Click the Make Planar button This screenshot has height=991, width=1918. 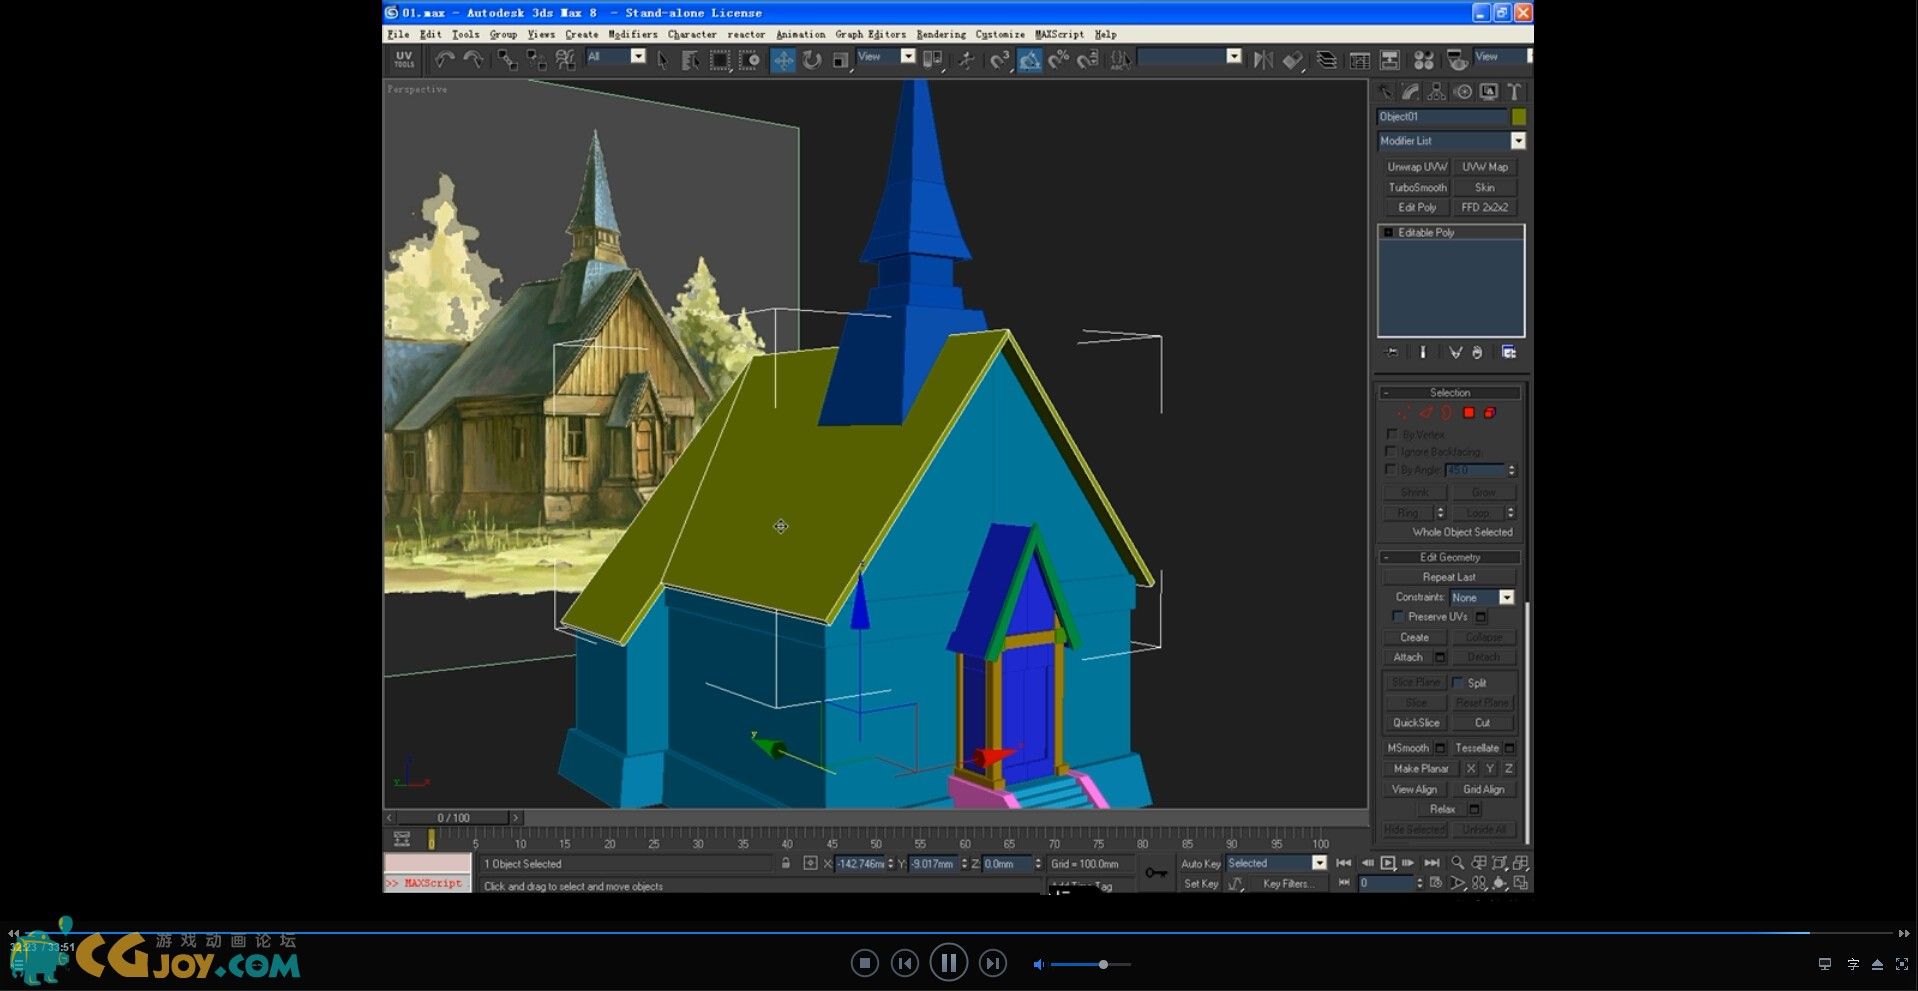[1421, 768]
